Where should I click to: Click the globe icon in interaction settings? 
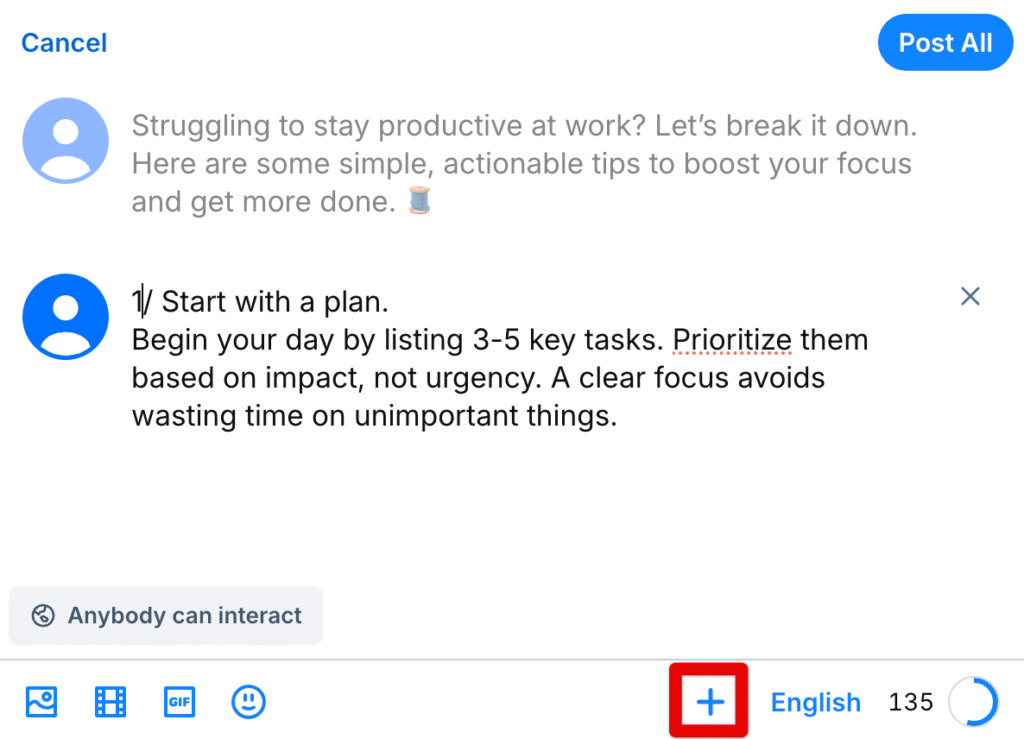tap(43, 616)
